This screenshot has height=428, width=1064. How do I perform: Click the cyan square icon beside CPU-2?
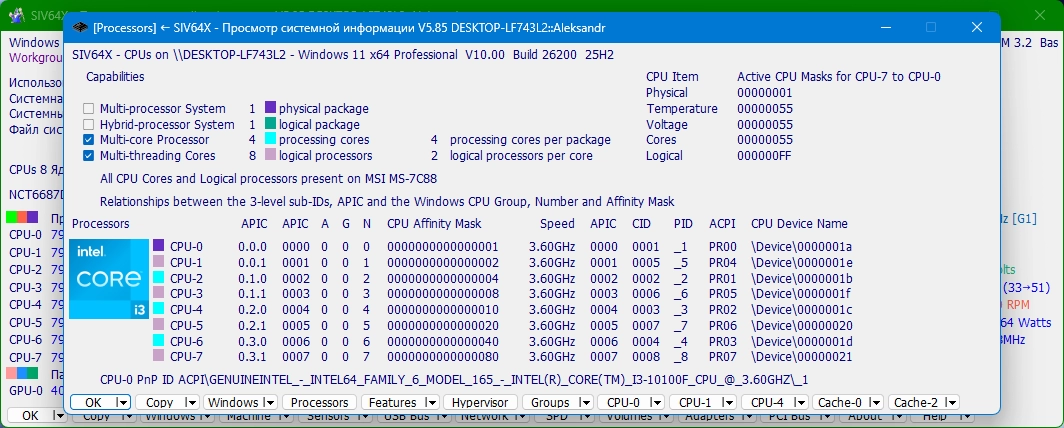point(159,277)
